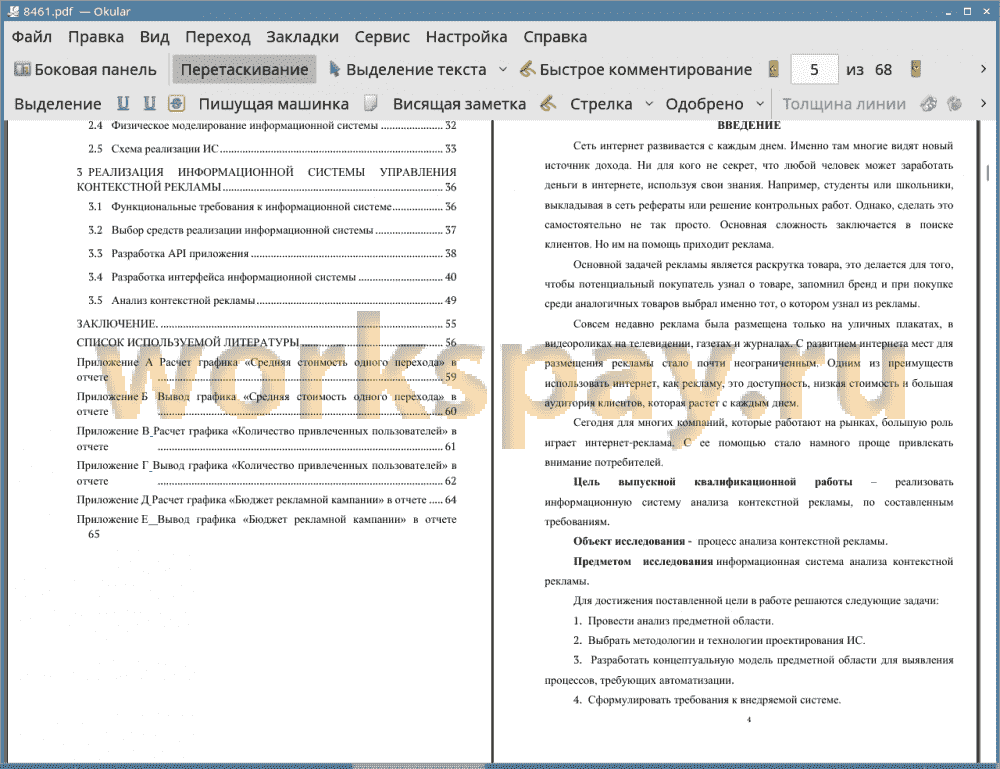This screenshot has height=769, width=1000.
Task: Select the Одобрено stamp tool
Action: click(x=704, y=104)
